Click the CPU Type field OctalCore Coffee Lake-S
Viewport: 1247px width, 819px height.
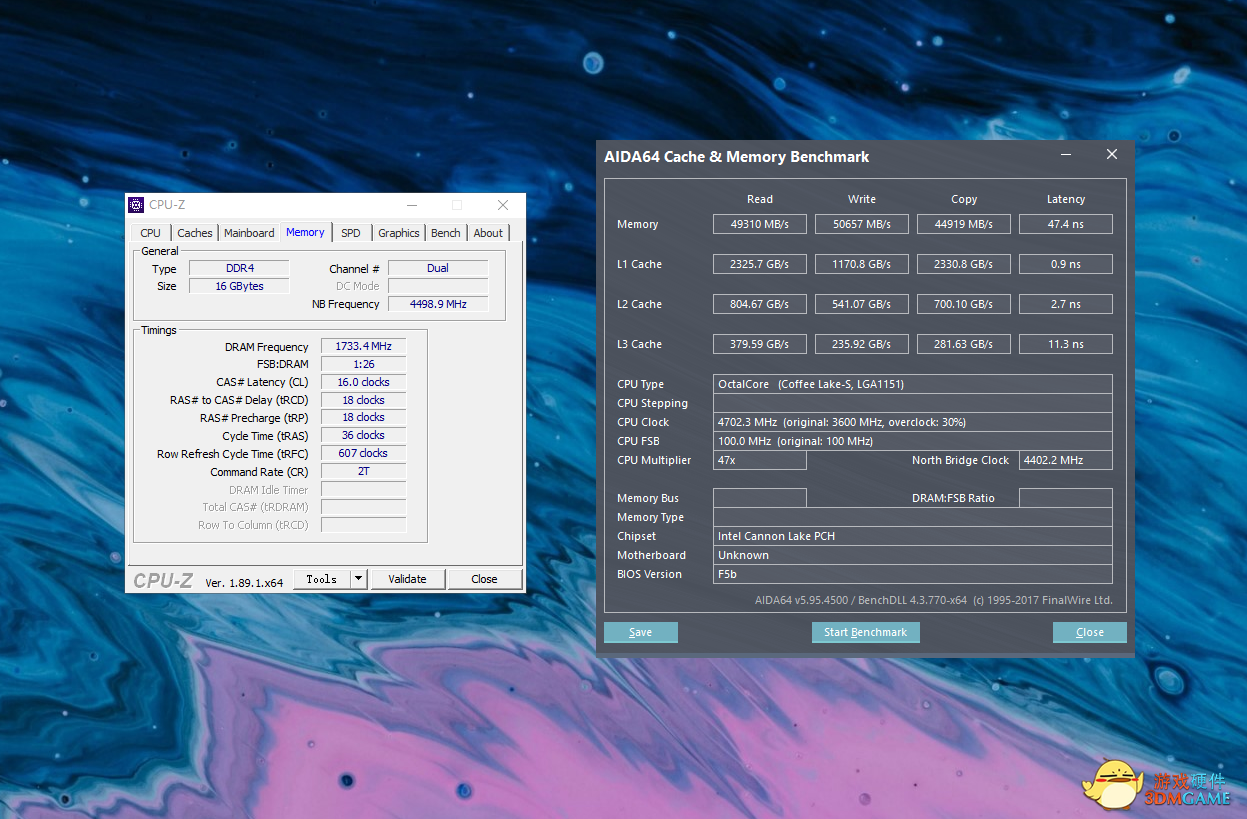[x=913, y=384]
